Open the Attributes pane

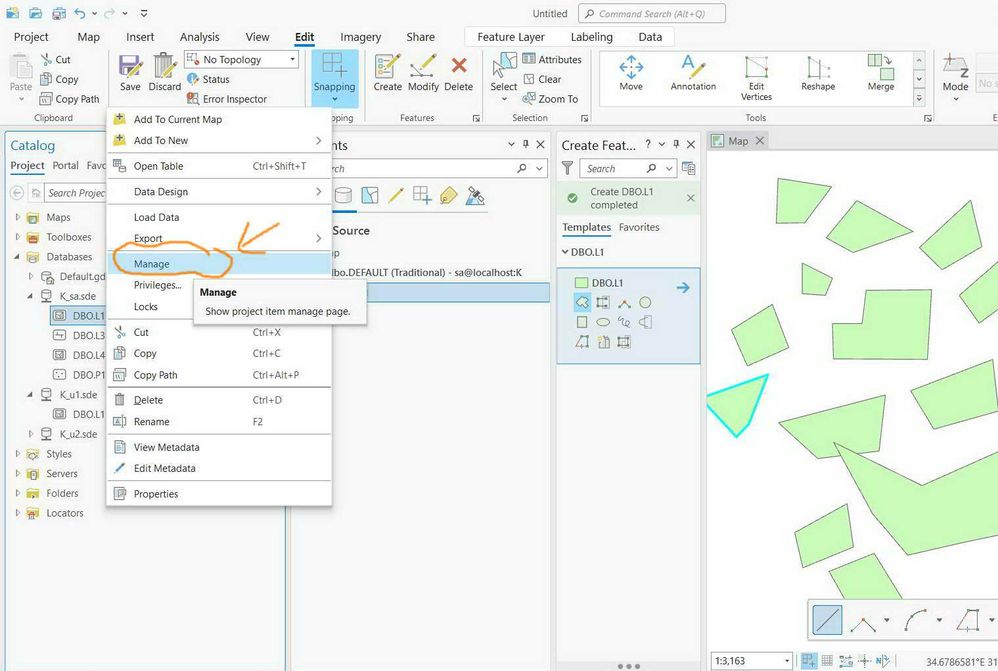click(x=552, y=59)
